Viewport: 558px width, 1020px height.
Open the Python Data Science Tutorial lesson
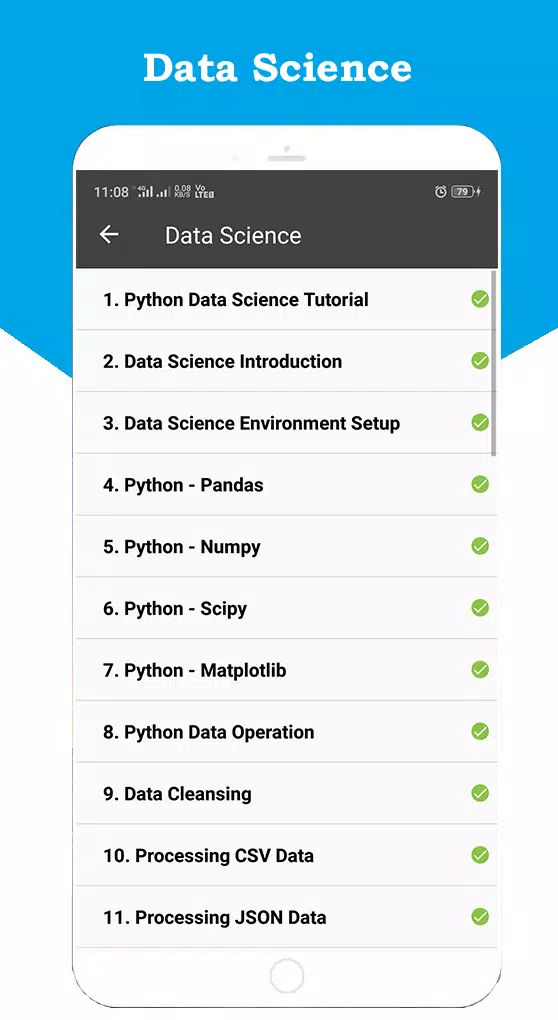click(286, 299)
